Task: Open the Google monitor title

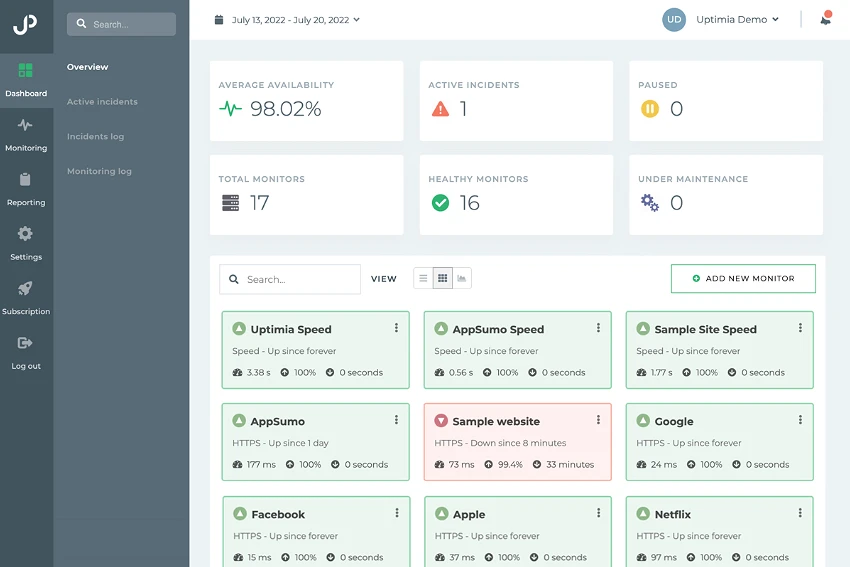Action: tap(674, 421)
